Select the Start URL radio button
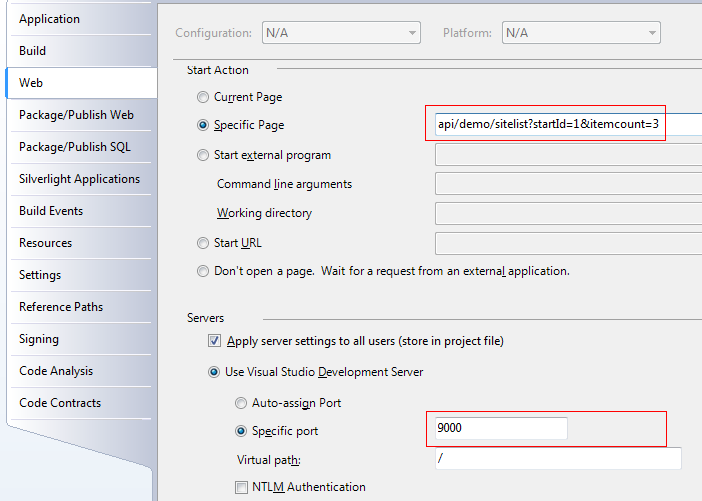The height and width of the screenshot is (501, 702). click(204, 243)
